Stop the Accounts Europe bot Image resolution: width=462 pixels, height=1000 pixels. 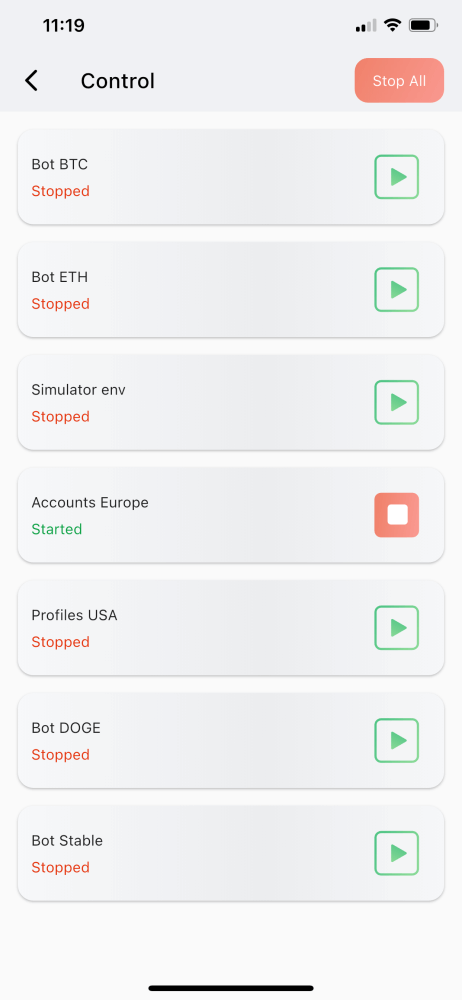396,515
